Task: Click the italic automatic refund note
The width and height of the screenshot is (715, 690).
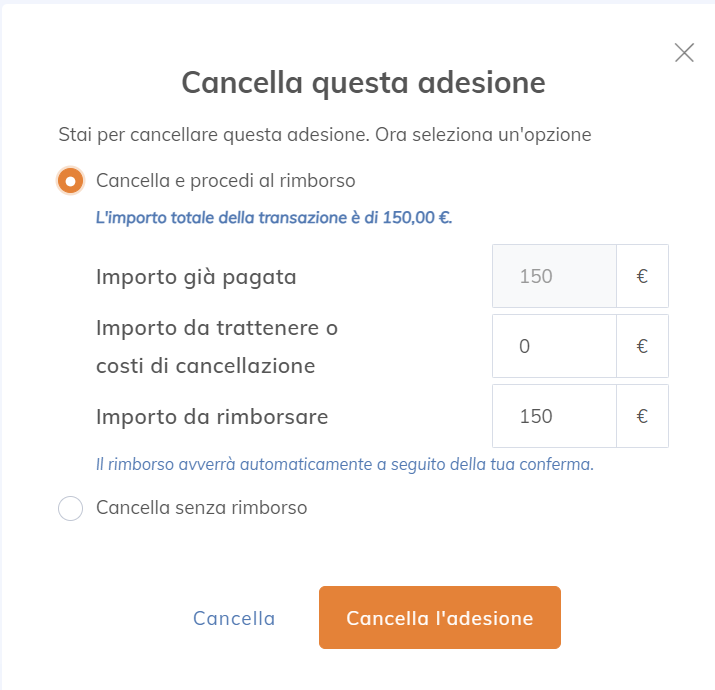Action: point(344,464)
